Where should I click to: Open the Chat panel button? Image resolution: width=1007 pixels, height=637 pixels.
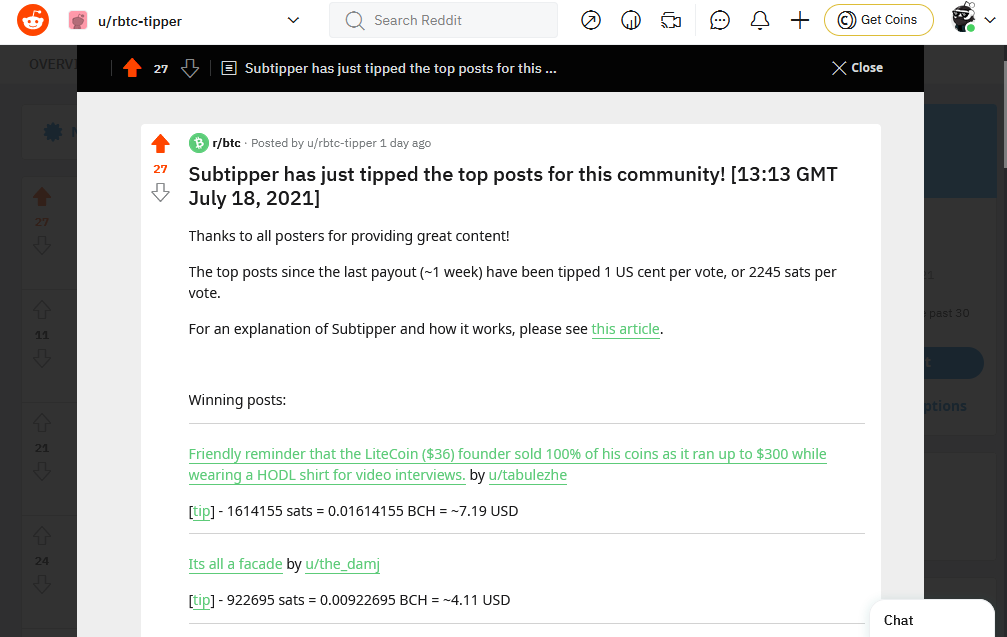click(x=932, y=619)
